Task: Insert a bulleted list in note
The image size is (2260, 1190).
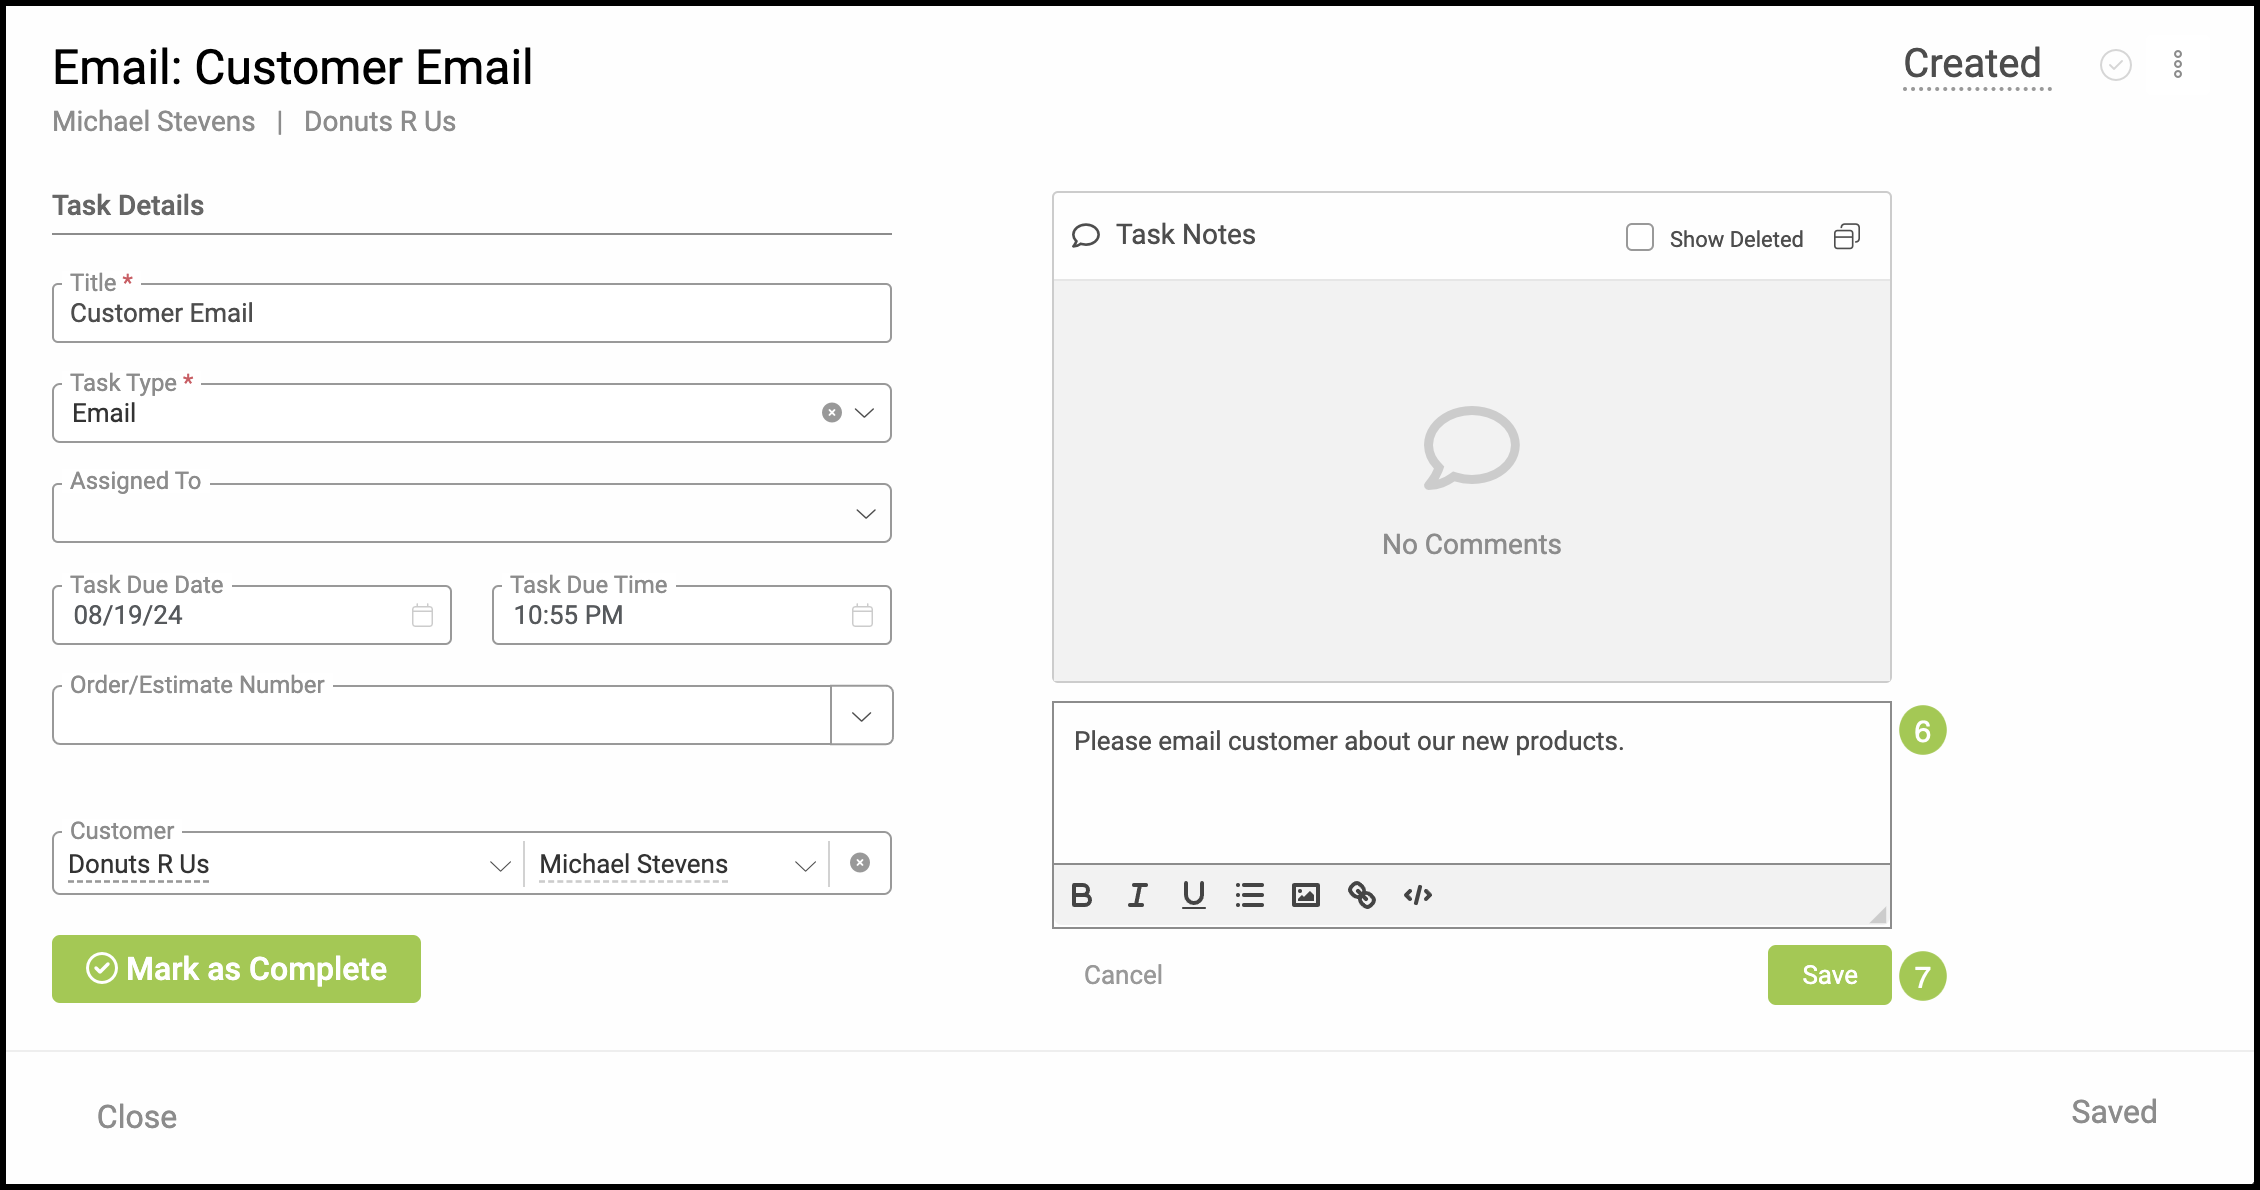Action: click(x=1249, y=895)
